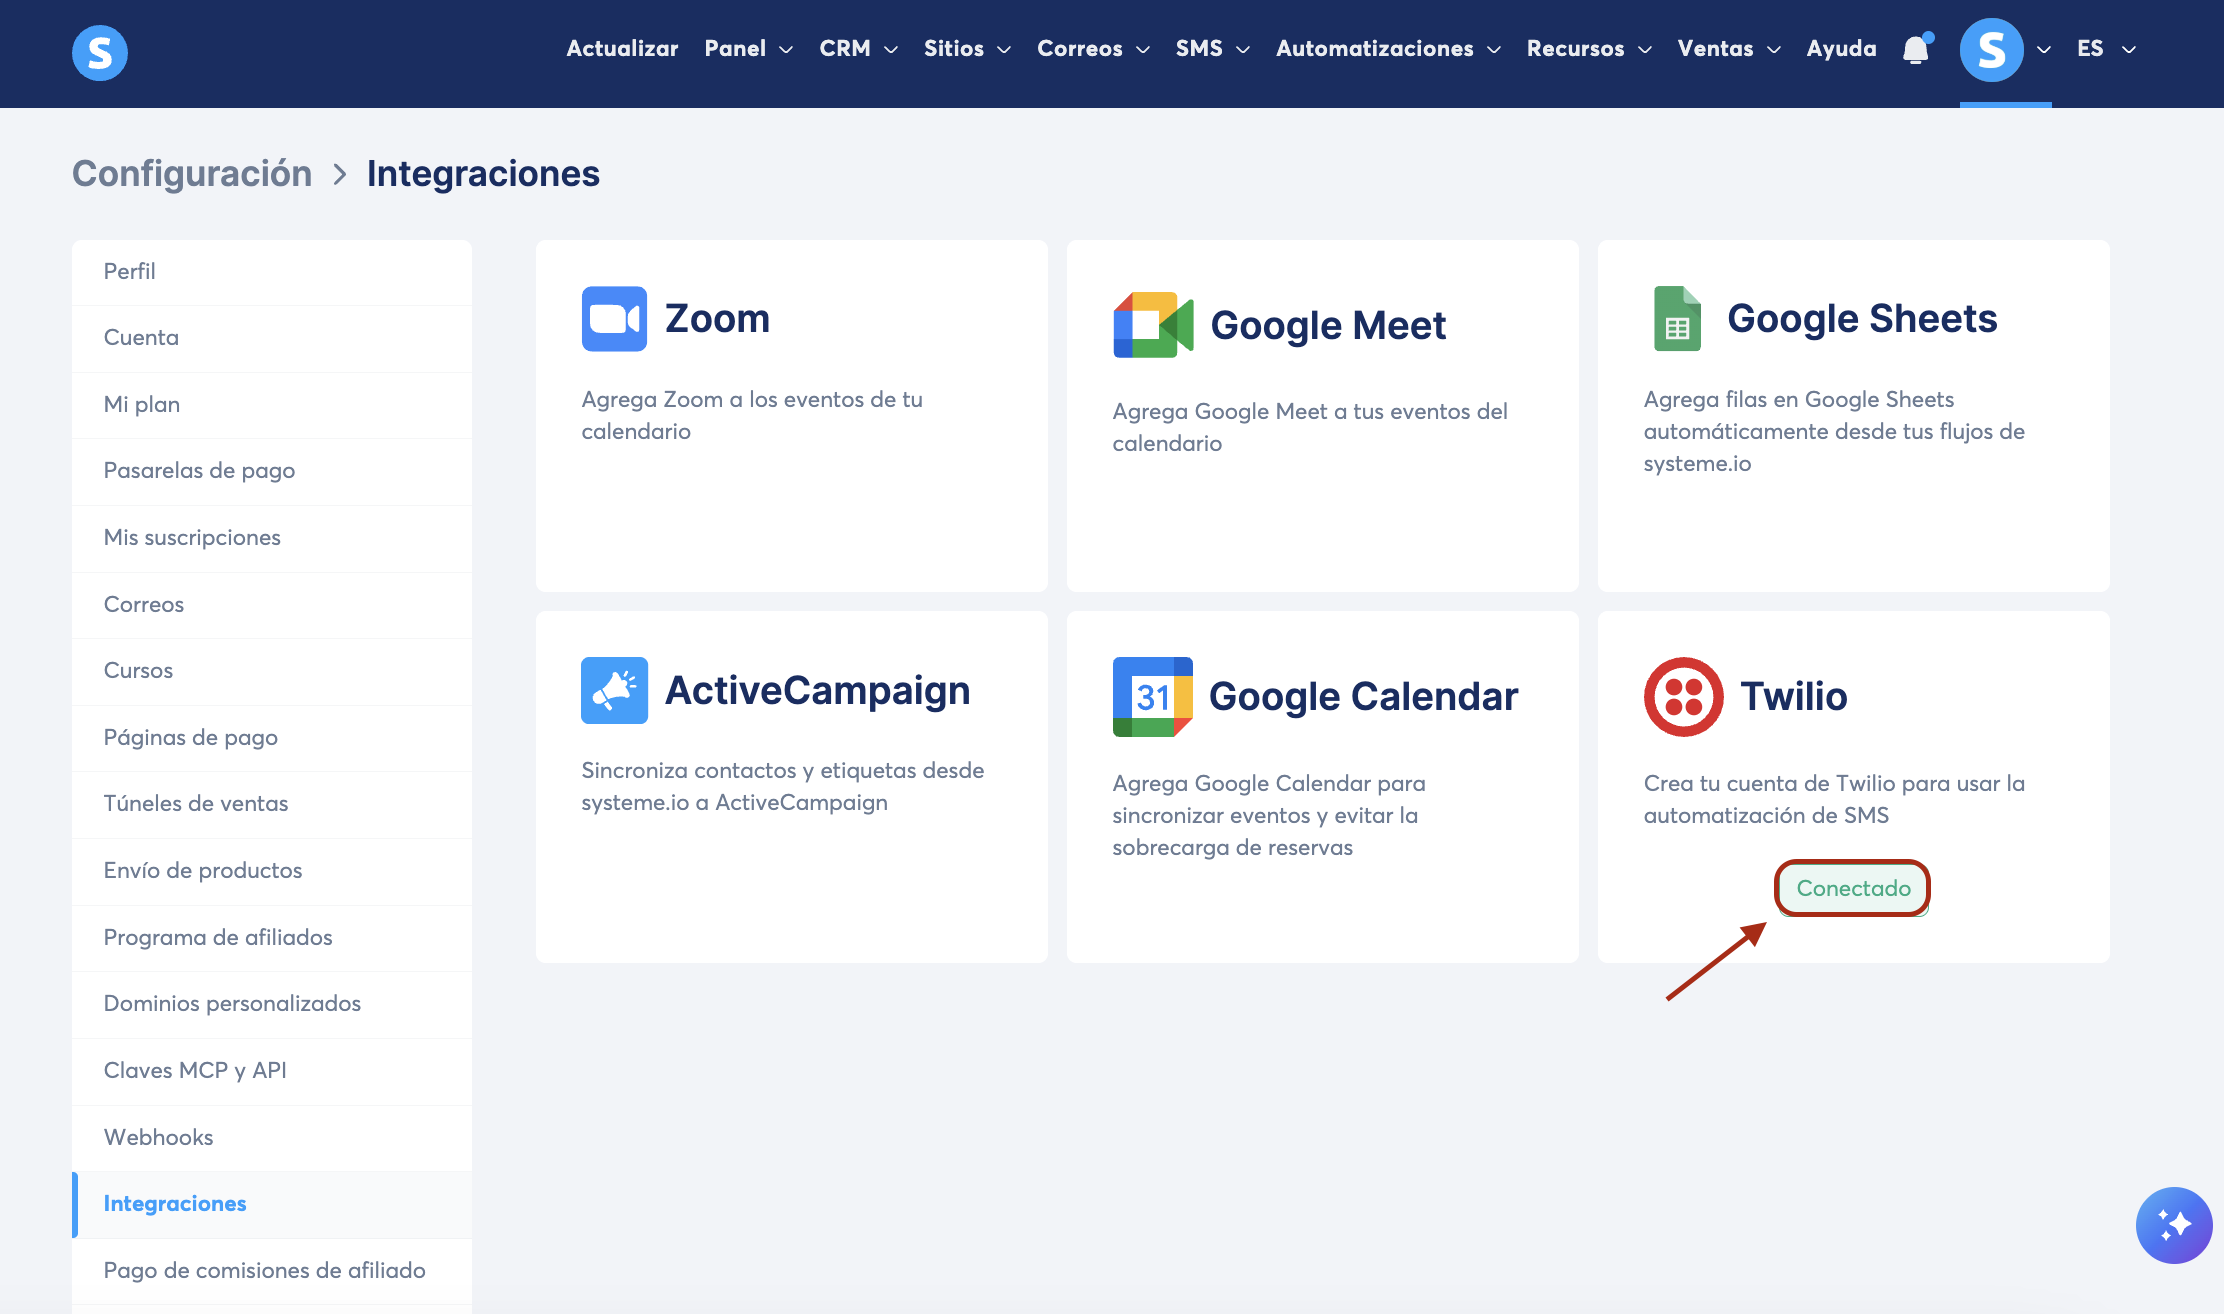Click the Google Sheets icon
Image resolution: width=2224 pixels, height=1314 pixels.
click(1677, 319)
